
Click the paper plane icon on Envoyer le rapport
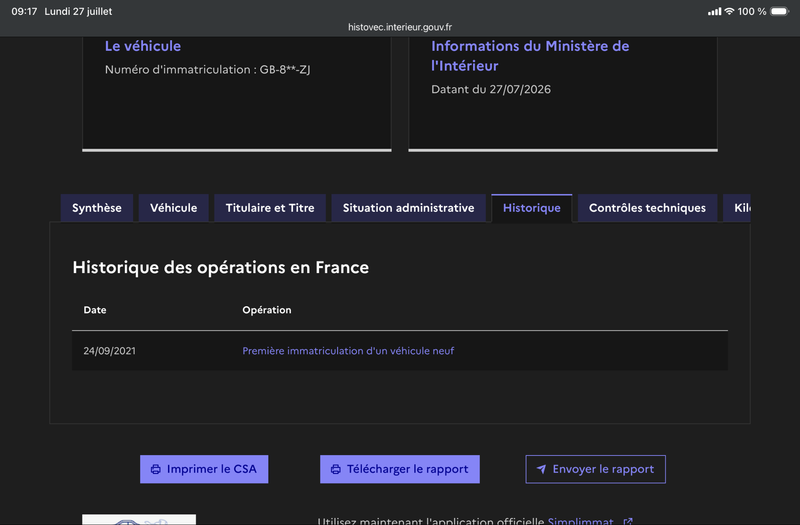pyautogui.click(x=541, y=469)
